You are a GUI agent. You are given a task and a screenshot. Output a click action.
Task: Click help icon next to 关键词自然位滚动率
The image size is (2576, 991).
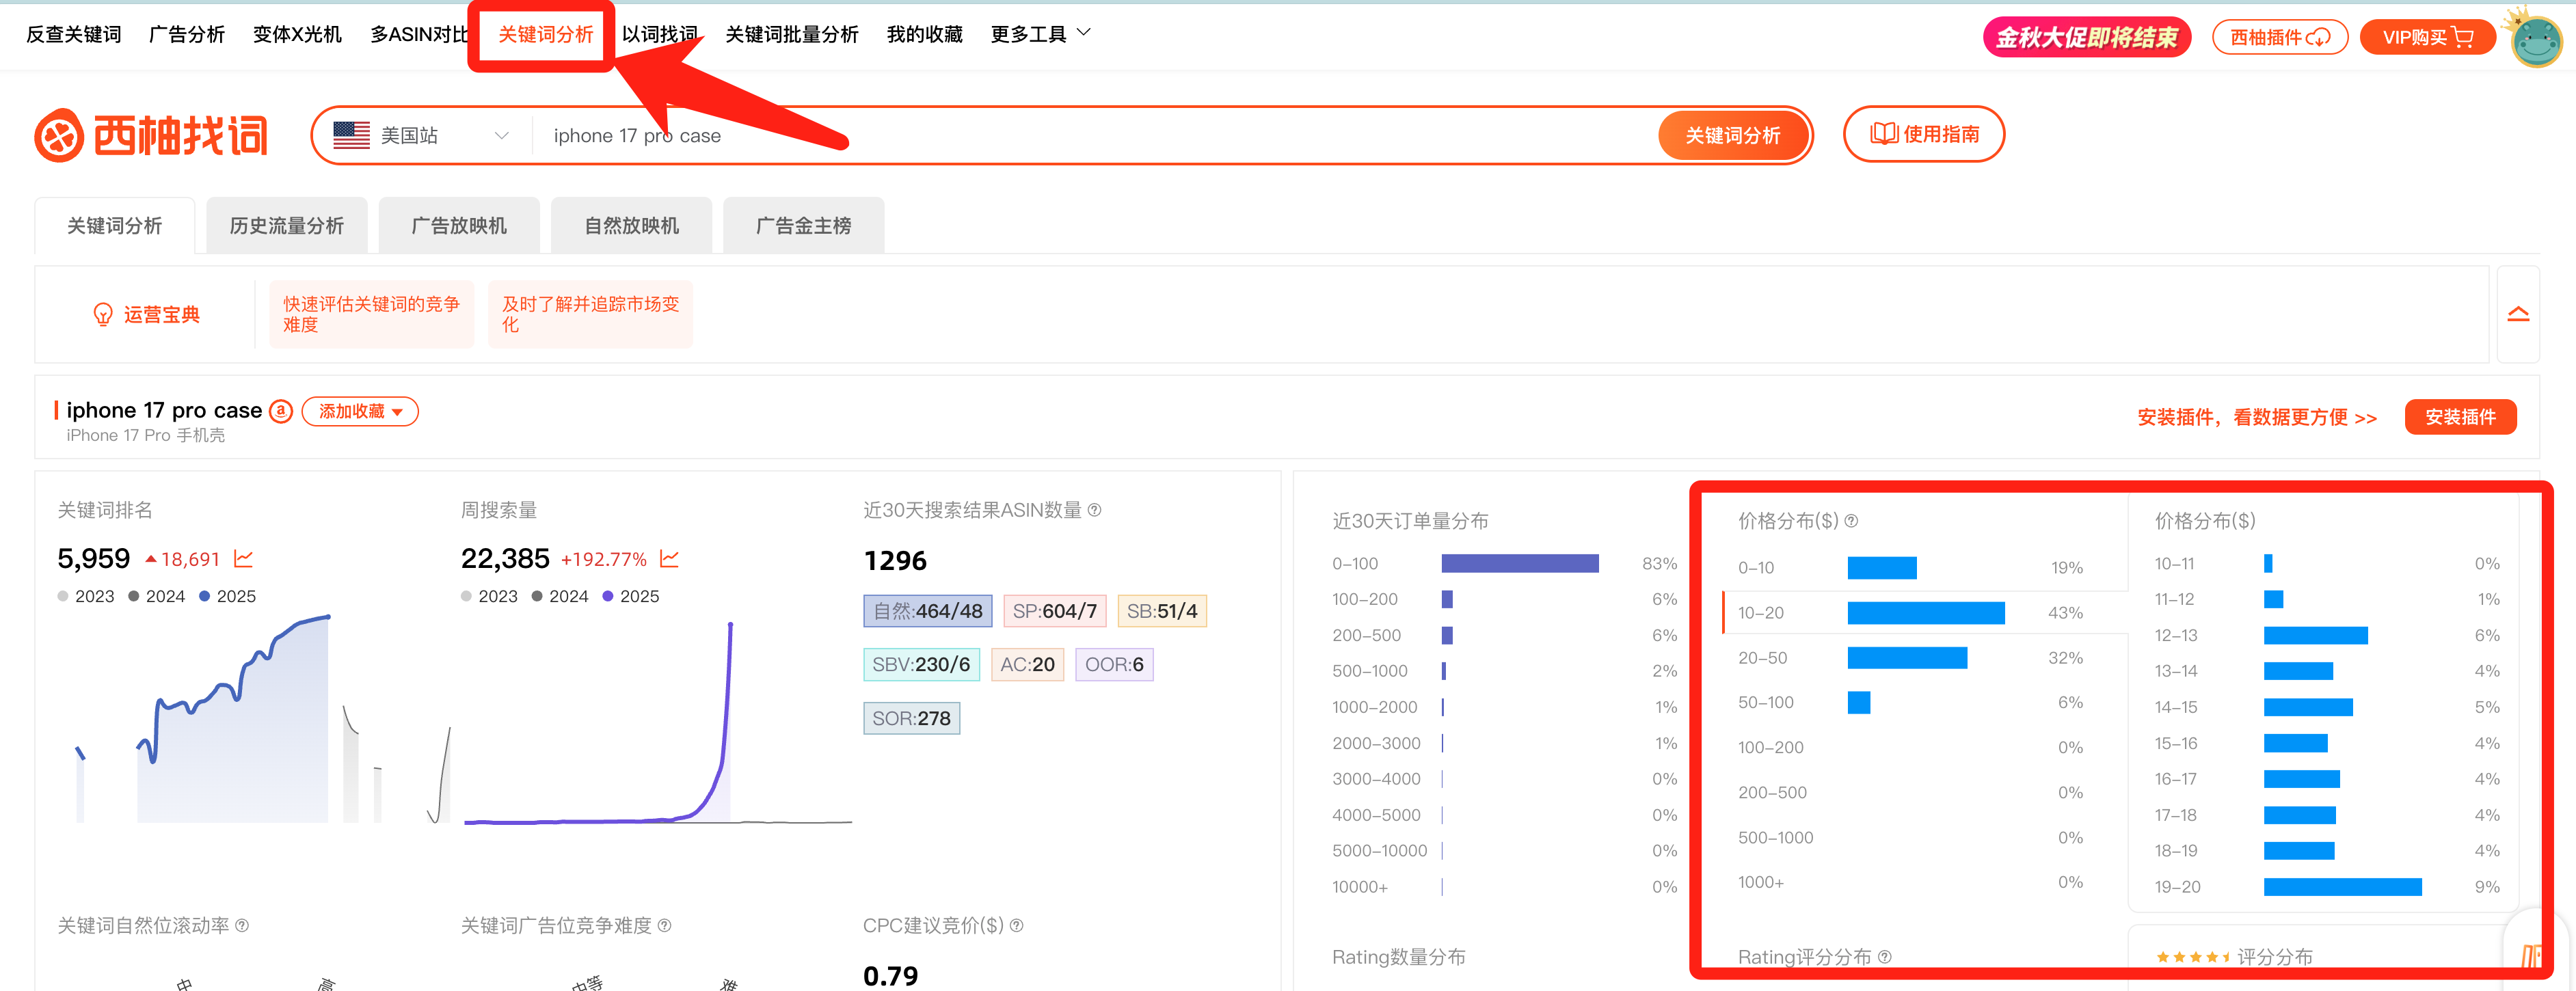pos(242,925)
